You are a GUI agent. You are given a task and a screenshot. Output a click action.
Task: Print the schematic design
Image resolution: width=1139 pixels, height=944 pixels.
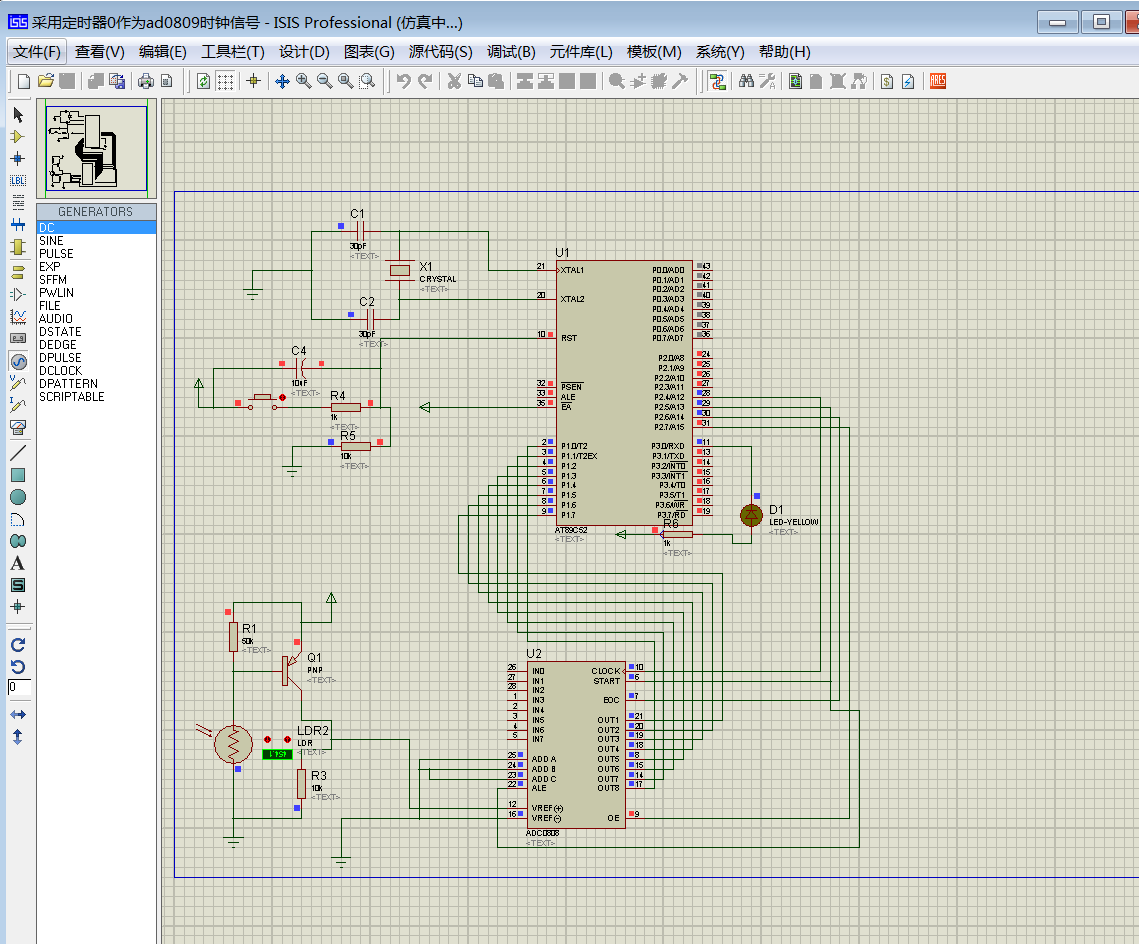pos(146,81)
